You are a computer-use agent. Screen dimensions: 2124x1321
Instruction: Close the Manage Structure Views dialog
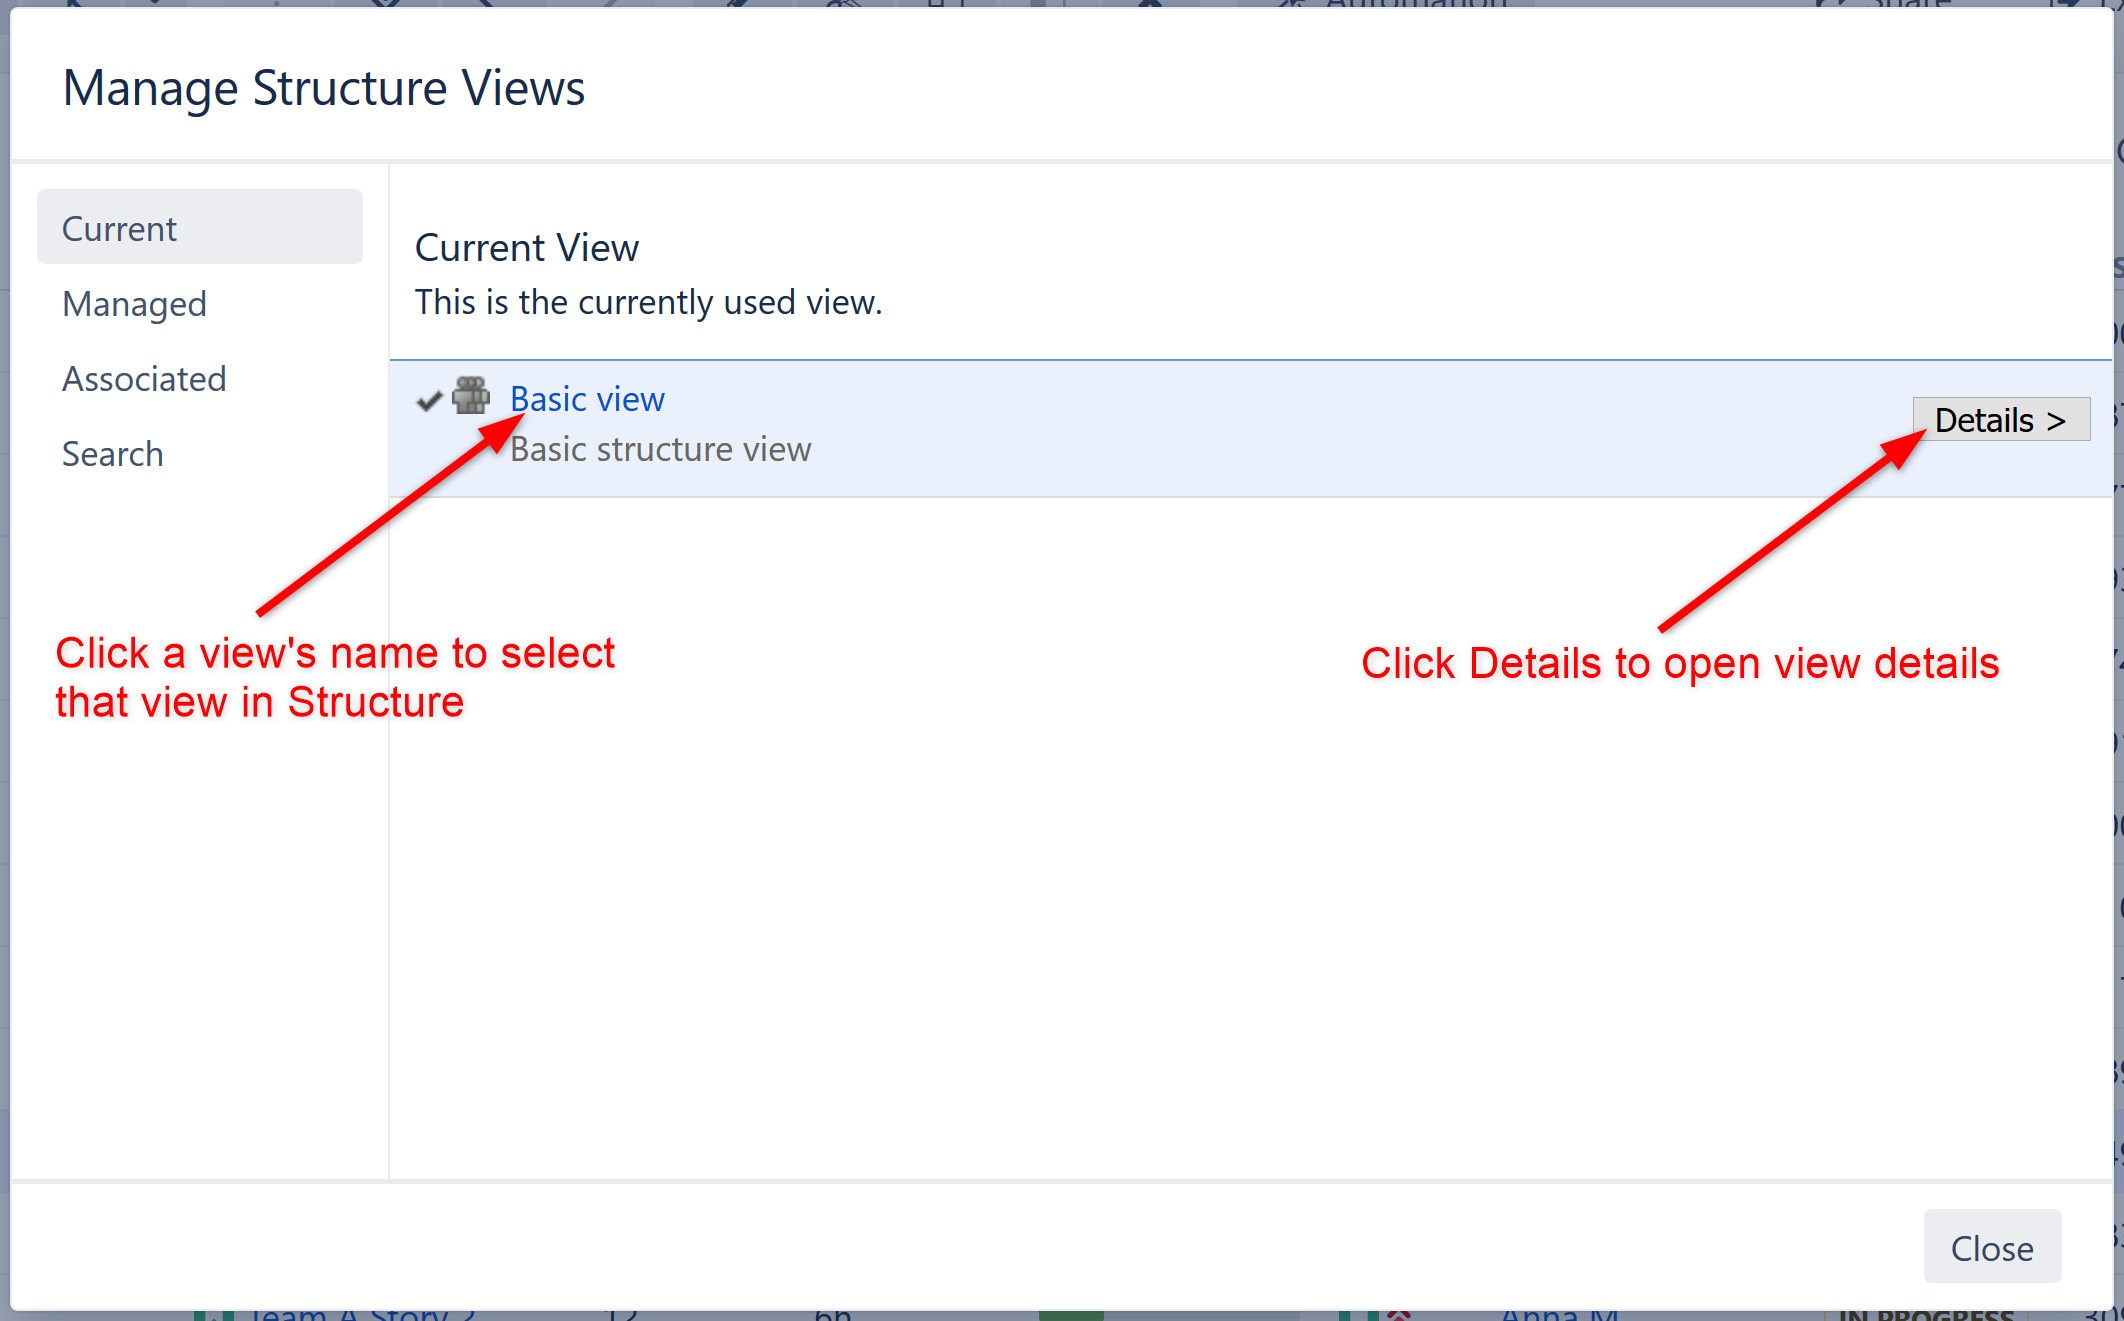pyautogui.click(x=1991, y=1247)
